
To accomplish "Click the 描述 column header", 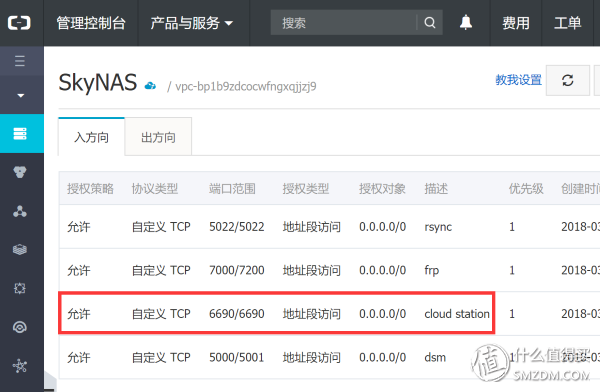I will coord(436,188).
